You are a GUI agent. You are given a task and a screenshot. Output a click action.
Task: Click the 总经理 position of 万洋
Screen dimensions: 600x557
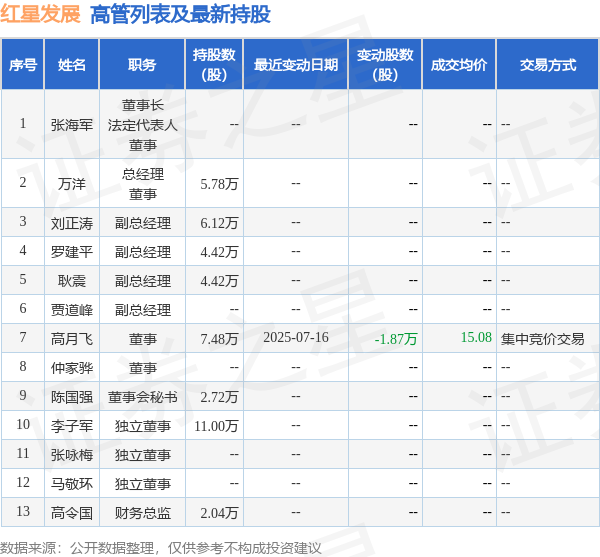coord(142,174)
